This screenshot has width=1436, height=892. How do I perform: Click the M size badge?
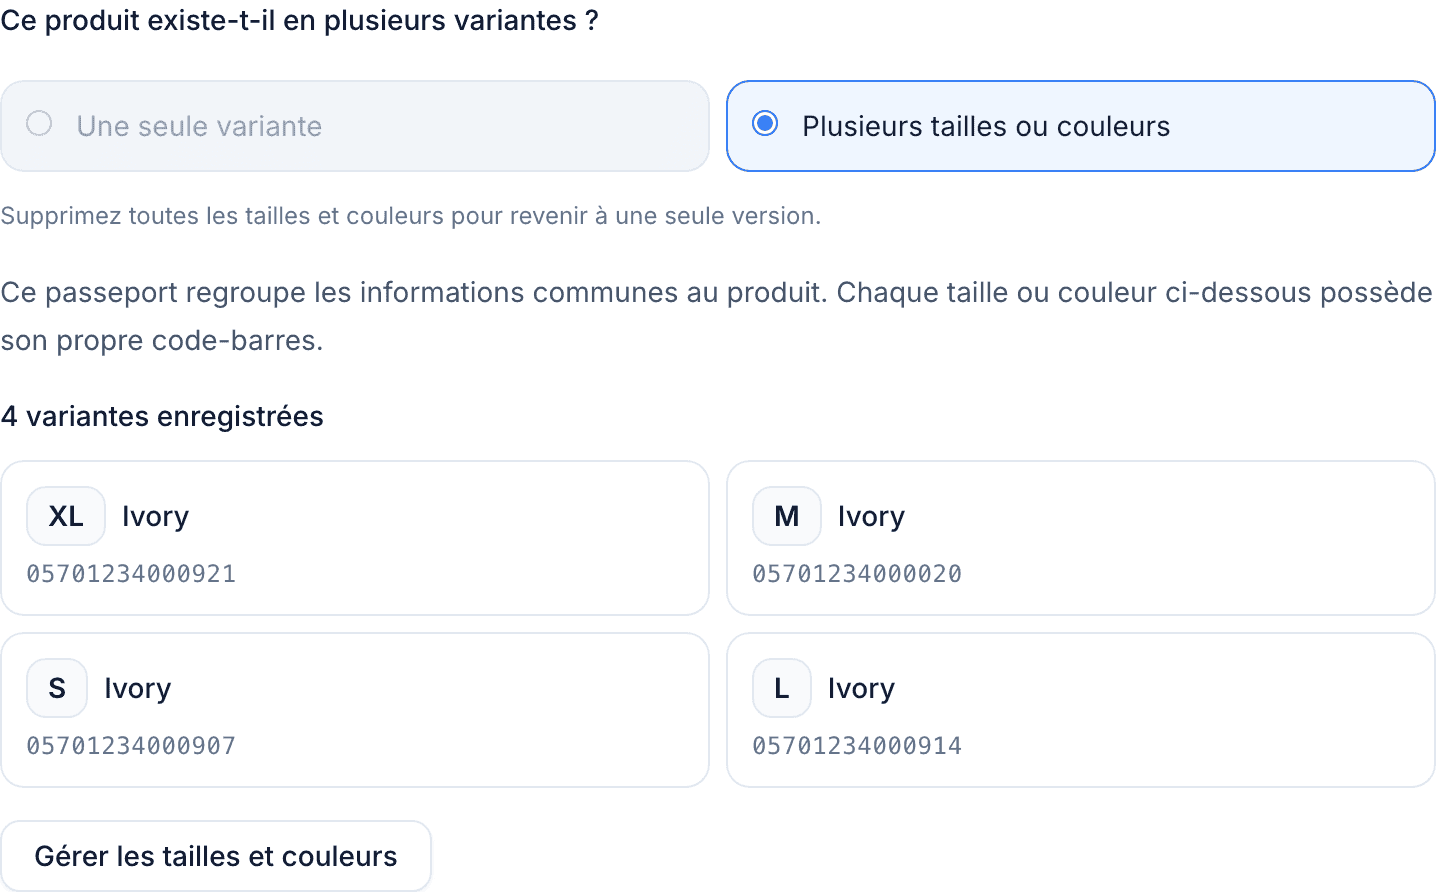(x=787, y=516)
